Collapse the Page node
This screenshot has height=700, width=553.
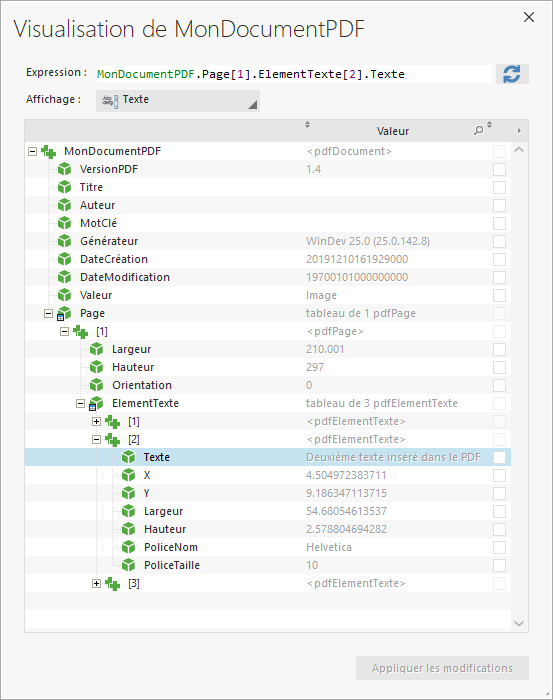click(x=48, y=313)
